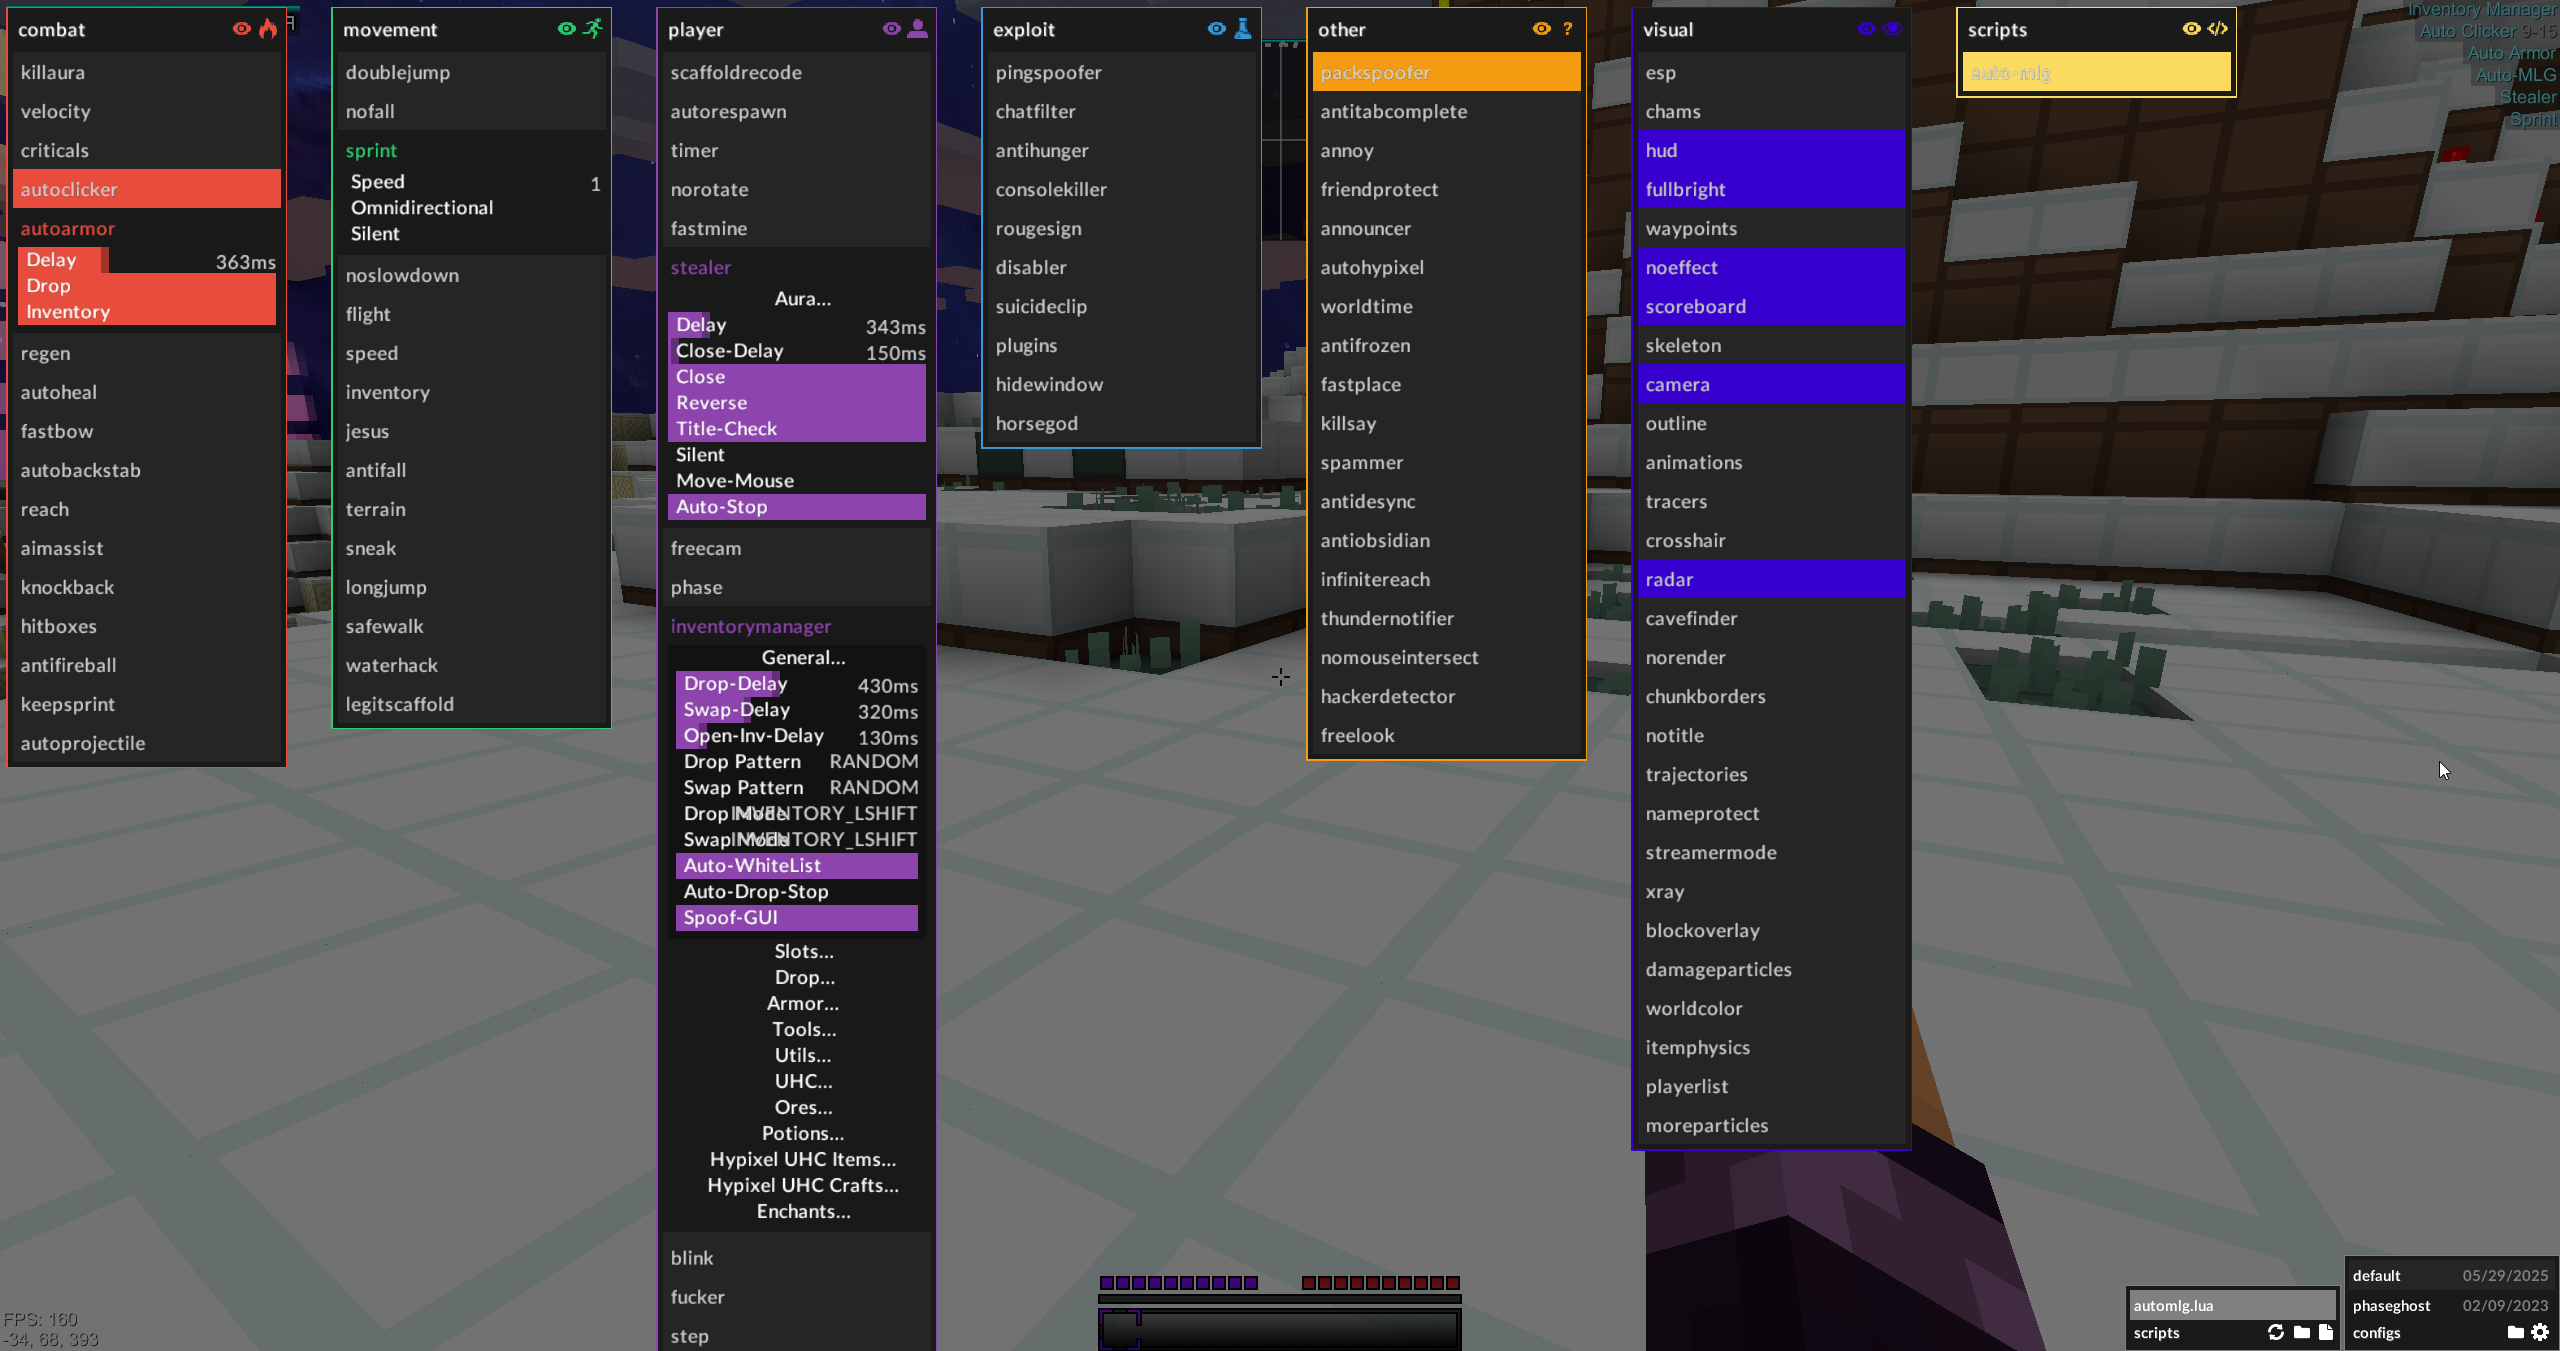Click the reload scripts refresh icon
The image size is (2560, 1351).
tap(2275, 1332)
